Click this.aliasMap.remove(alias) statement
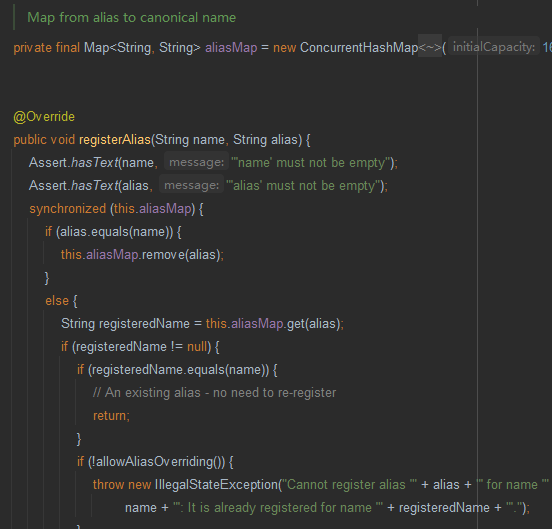552x529 pixels. point(142,254)
